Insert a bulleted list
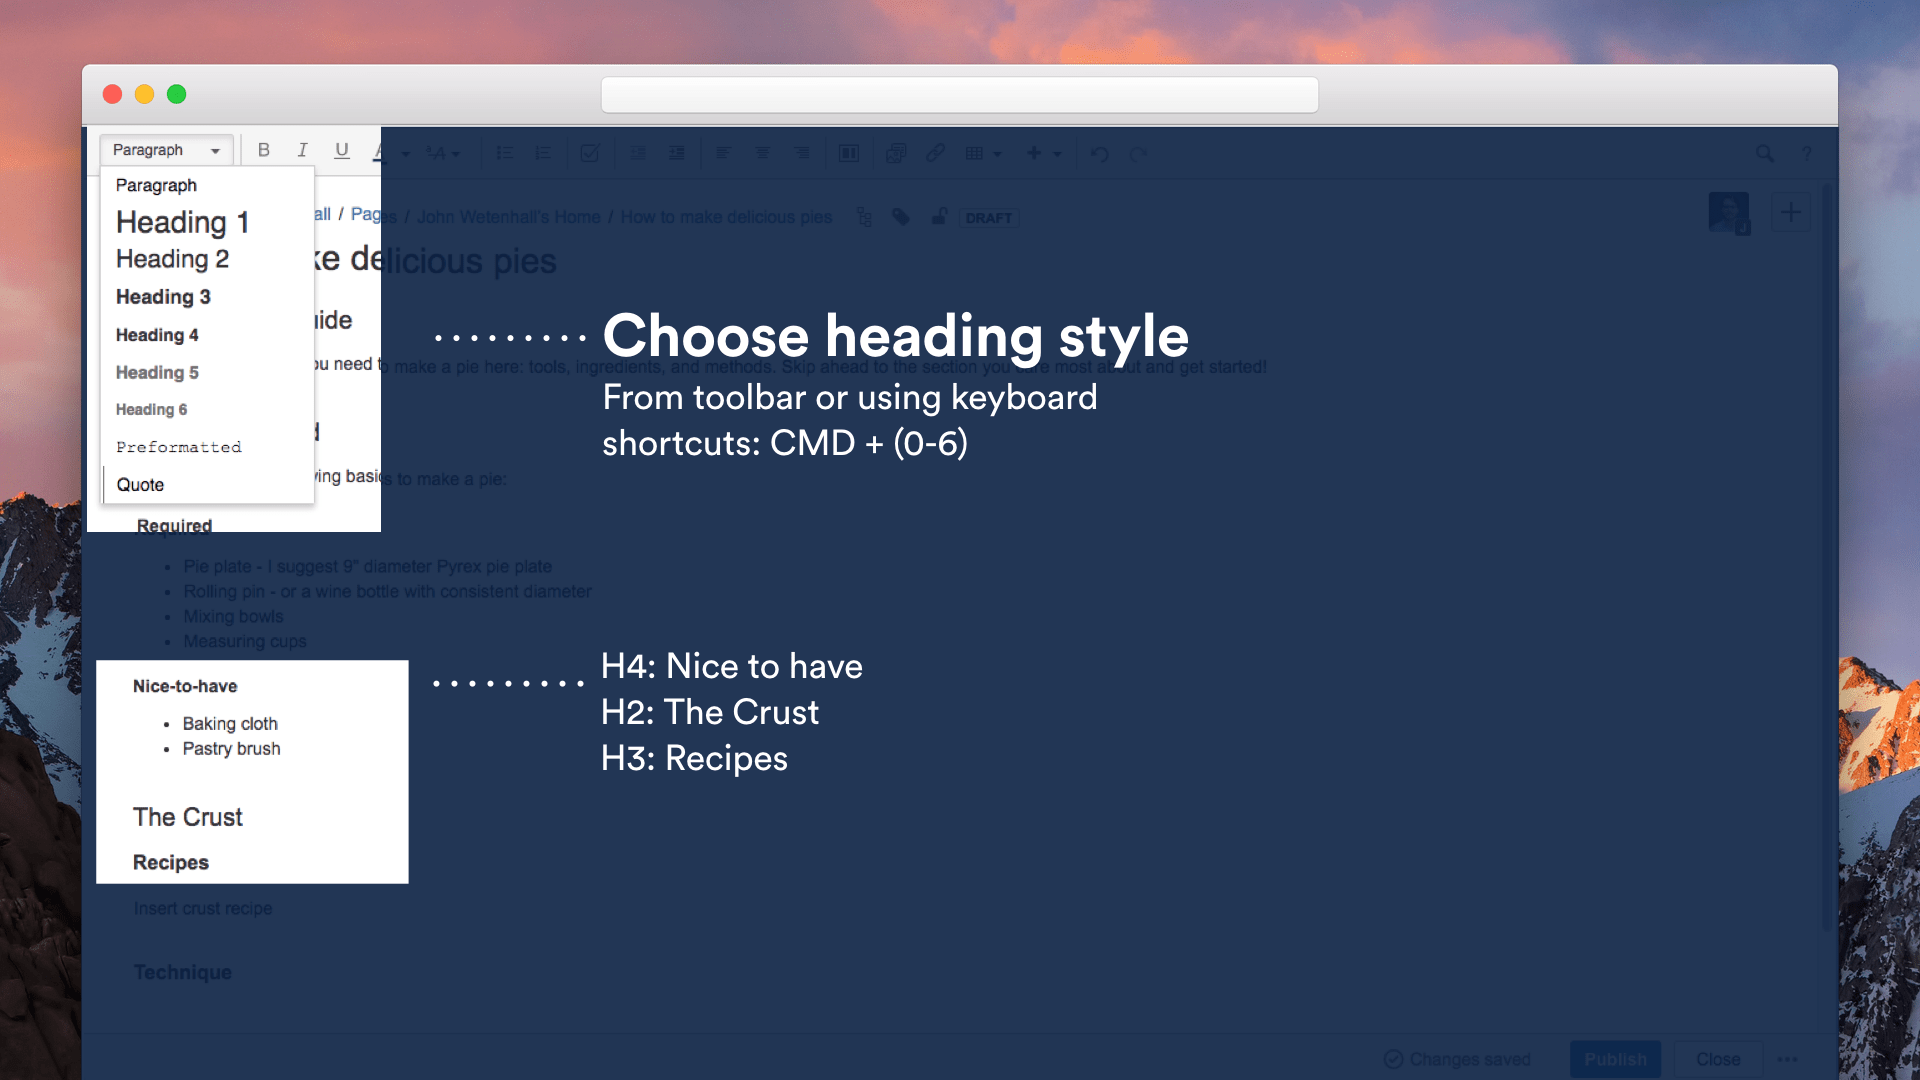The image size is (1920, 1080). click(505, 153)
